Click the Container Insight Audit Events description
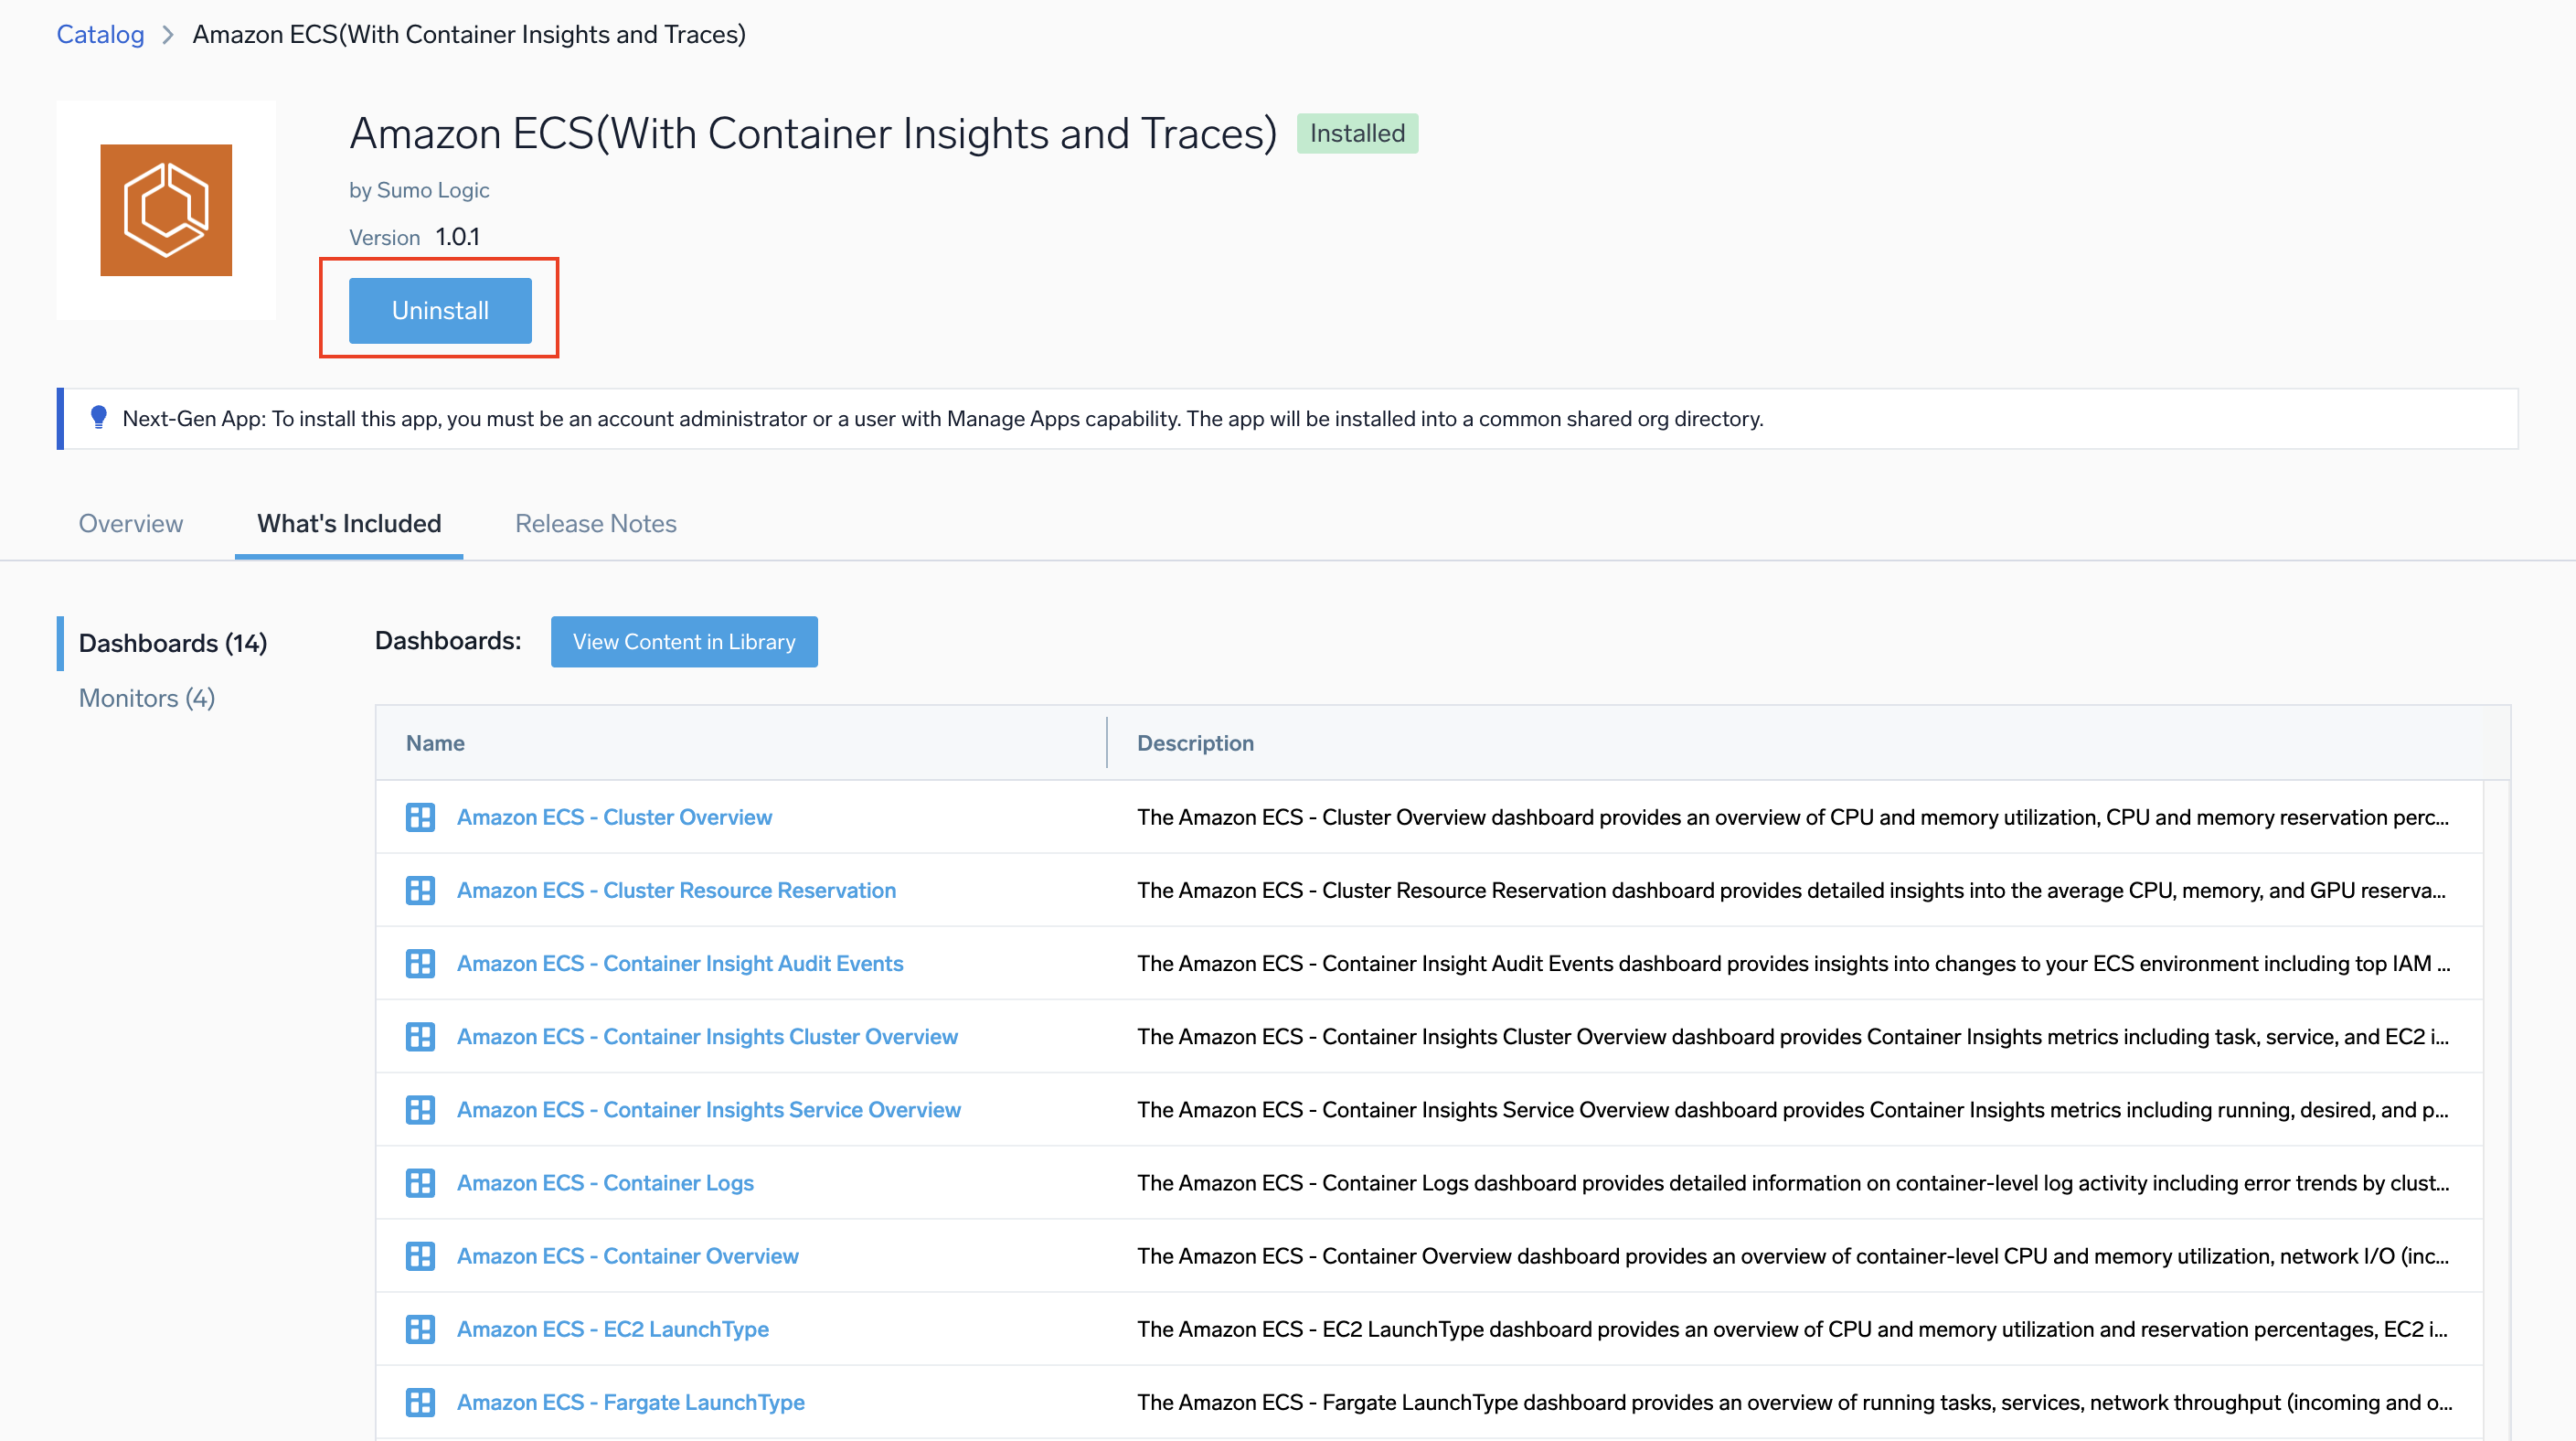This screenshot has width=2576, height=1441. click(1793, 963)
